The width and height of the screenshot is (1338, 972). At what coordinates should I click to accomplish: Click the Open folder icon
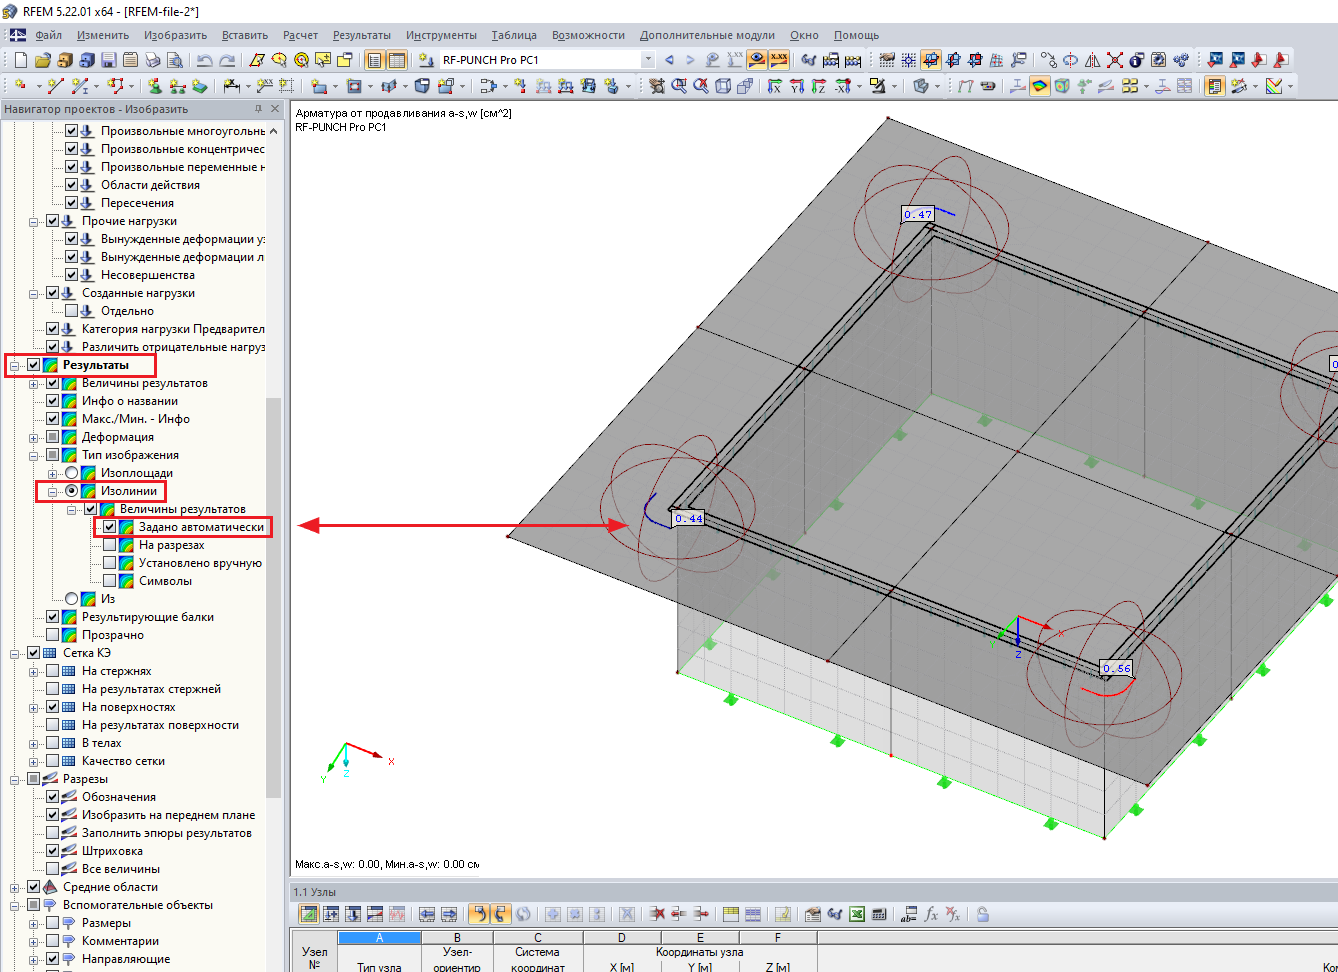[43, 60]
